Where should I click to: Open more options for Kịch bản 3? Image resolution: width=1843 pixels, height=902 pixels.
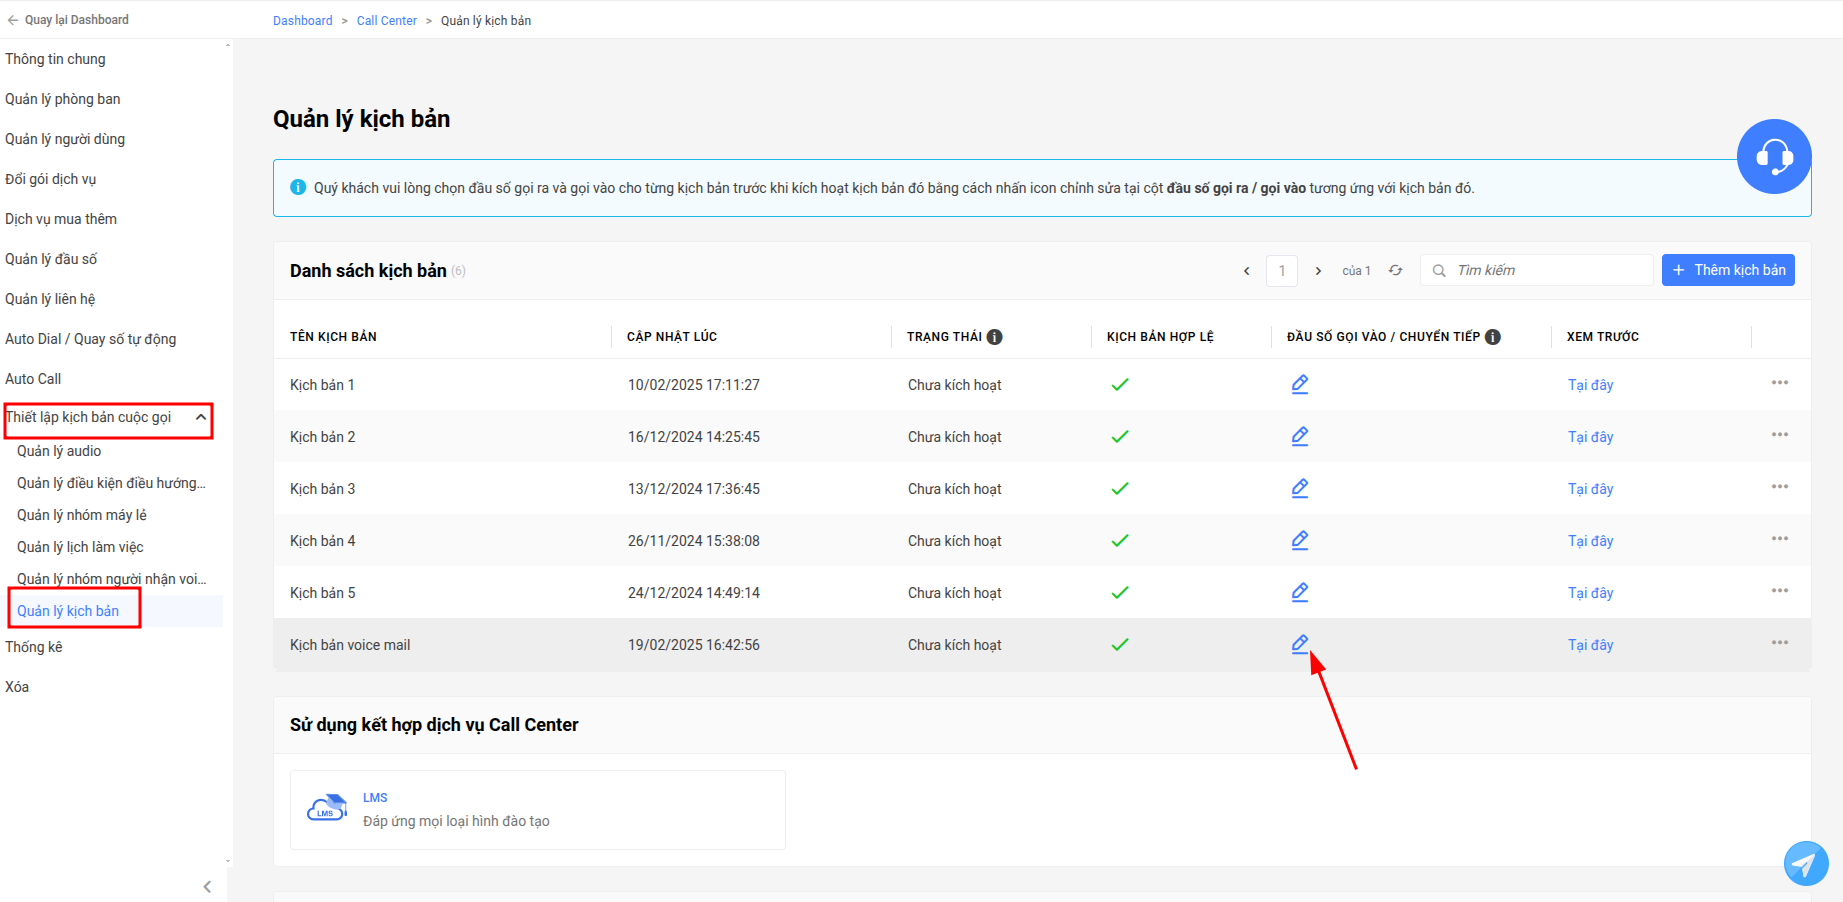pos(1780,487)
